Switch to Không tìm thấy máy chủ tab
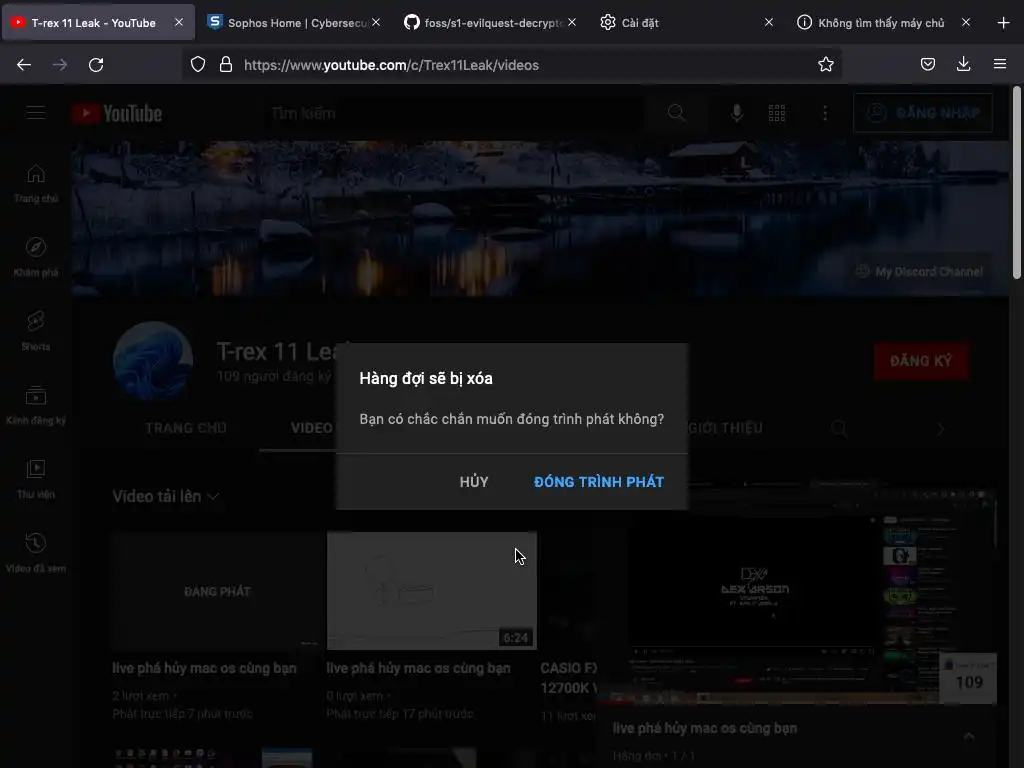Viewport: 1024px width, 768px height. (x=881, y=23)
